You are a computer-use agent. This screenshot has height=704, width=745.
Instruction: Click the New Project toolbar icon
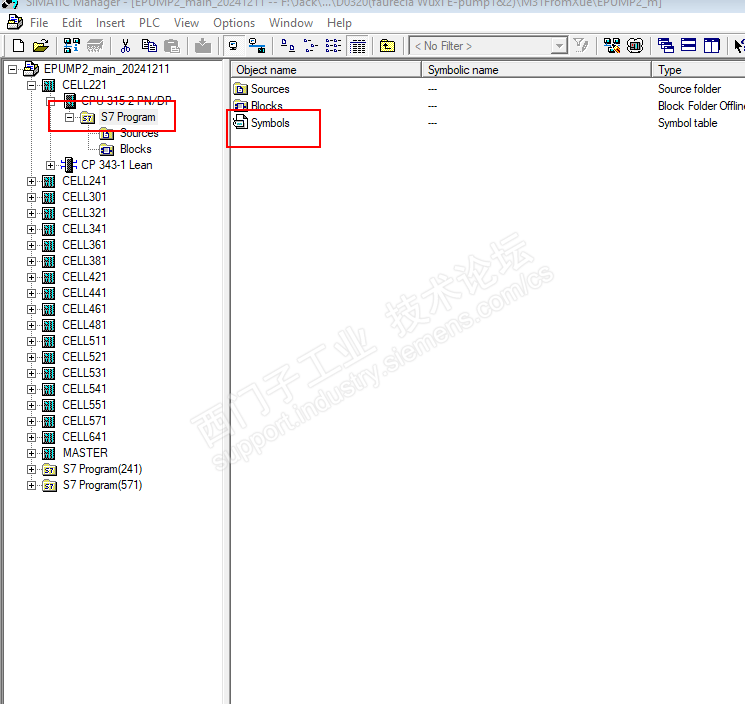click(x=18, y=46)
